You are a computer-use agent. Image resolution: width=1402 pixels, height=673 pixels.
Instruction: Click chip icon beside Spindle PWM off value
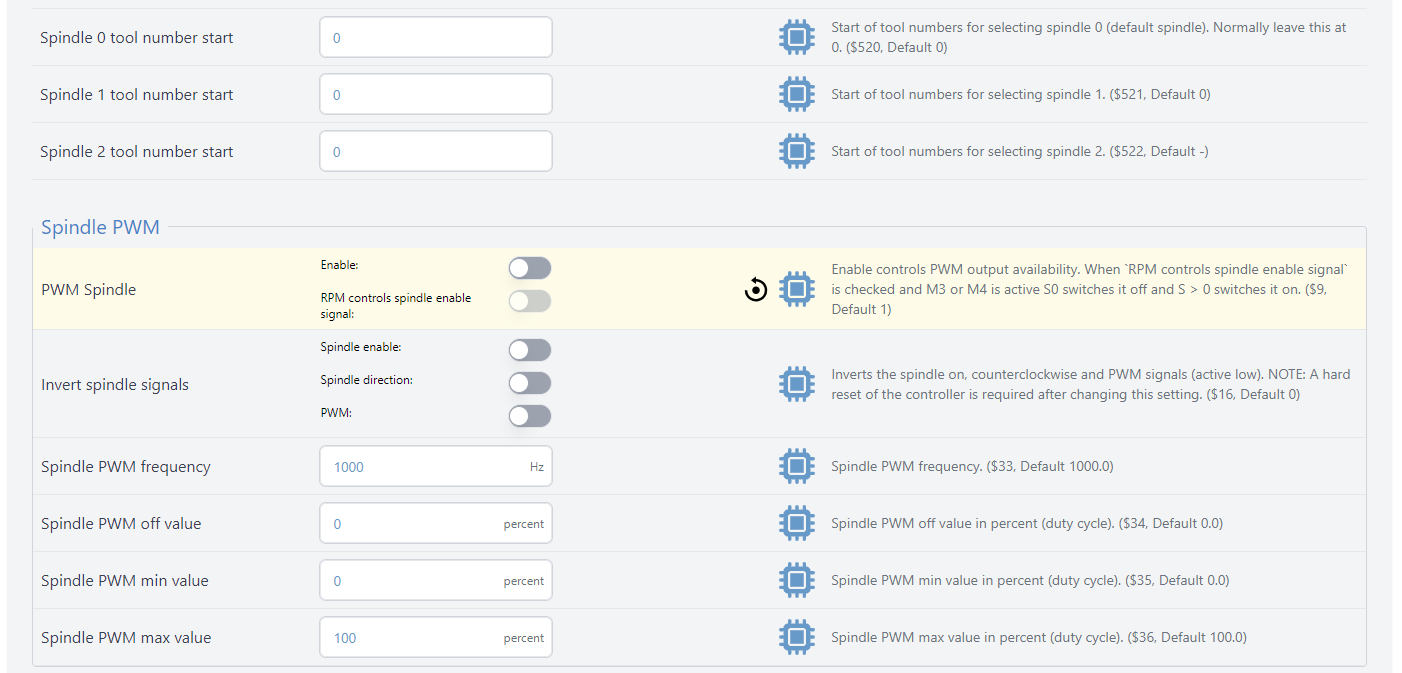[x=796, y=524]
